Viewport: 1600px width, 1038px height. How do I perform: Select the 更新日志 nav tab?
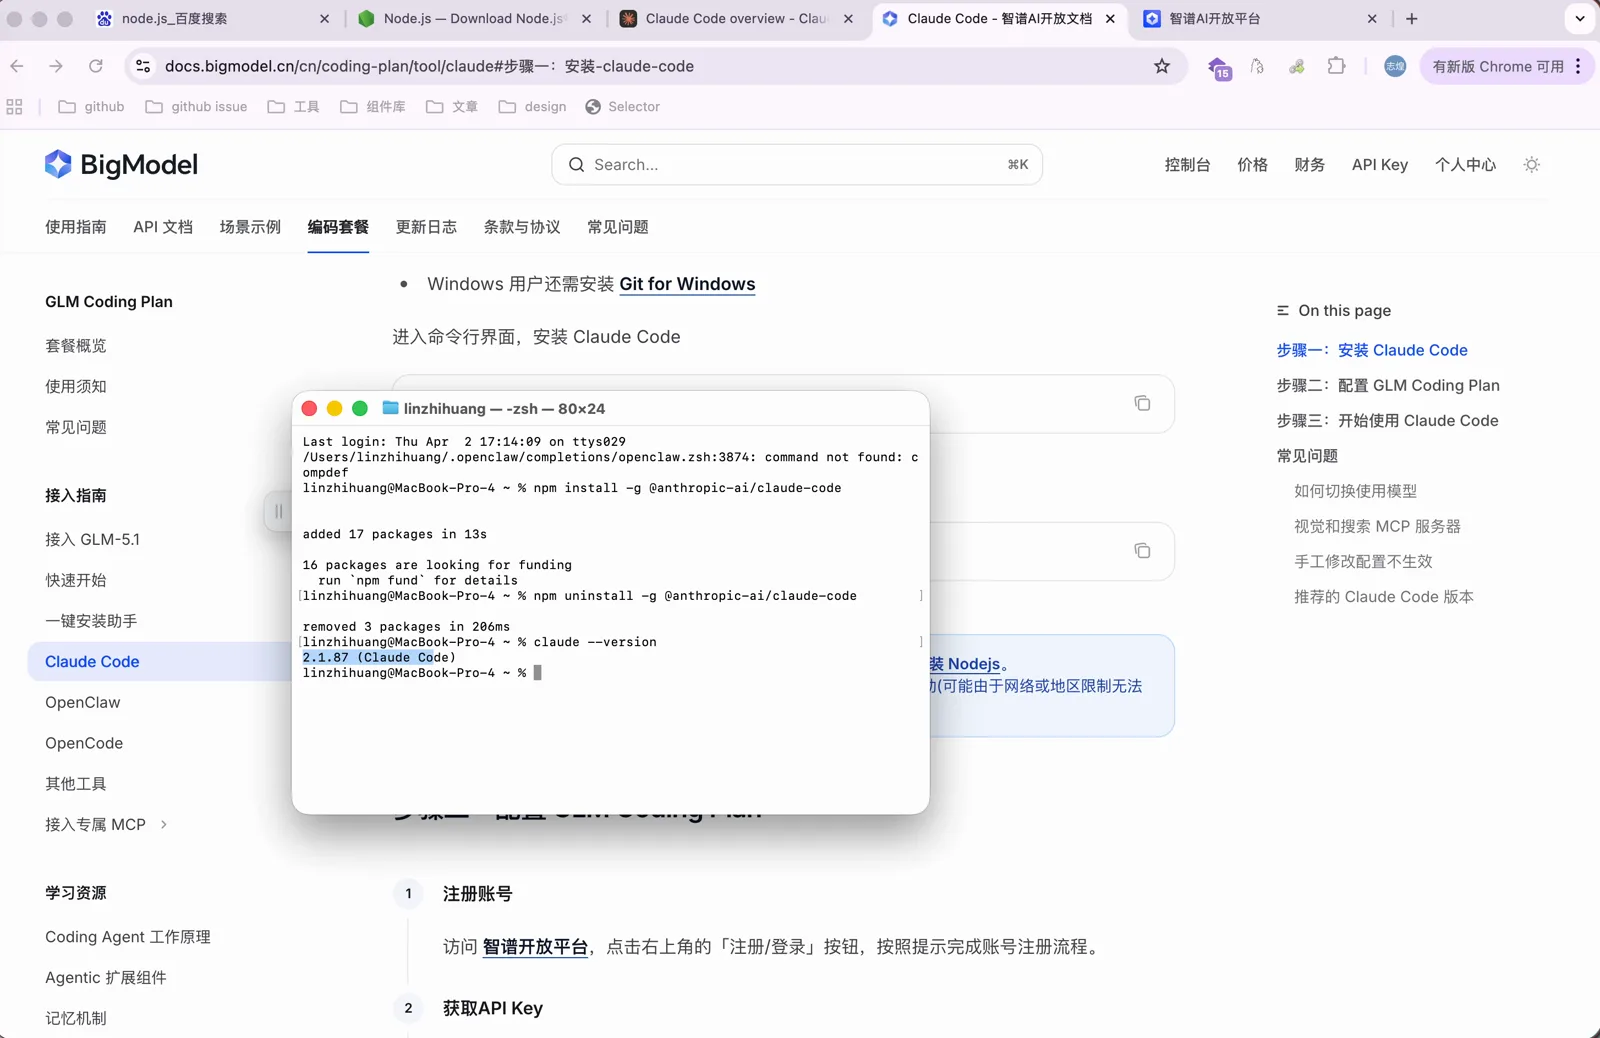426,227
